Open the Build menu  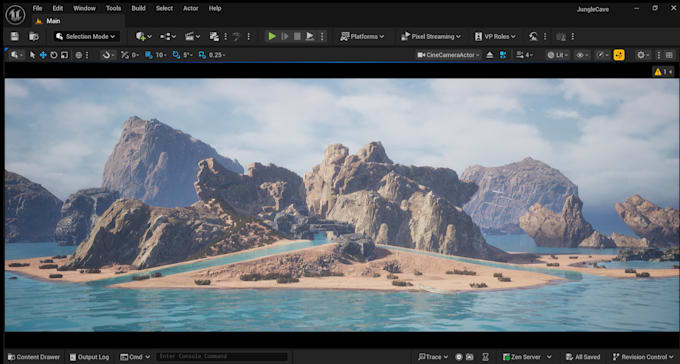[x=139, y=8]
